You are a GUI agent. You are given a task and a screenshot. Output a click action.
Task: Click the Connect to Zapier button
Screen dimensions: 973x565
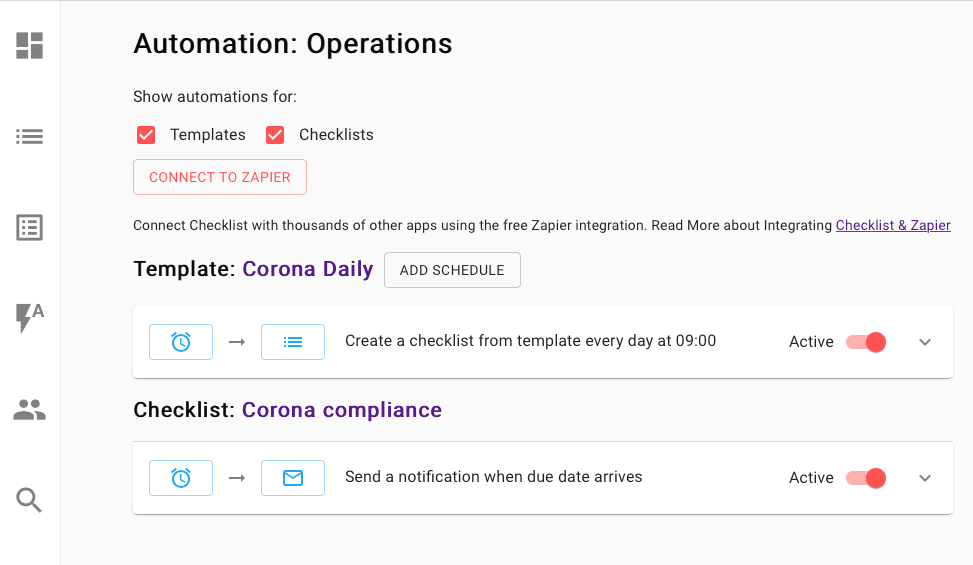pos(220,177)
